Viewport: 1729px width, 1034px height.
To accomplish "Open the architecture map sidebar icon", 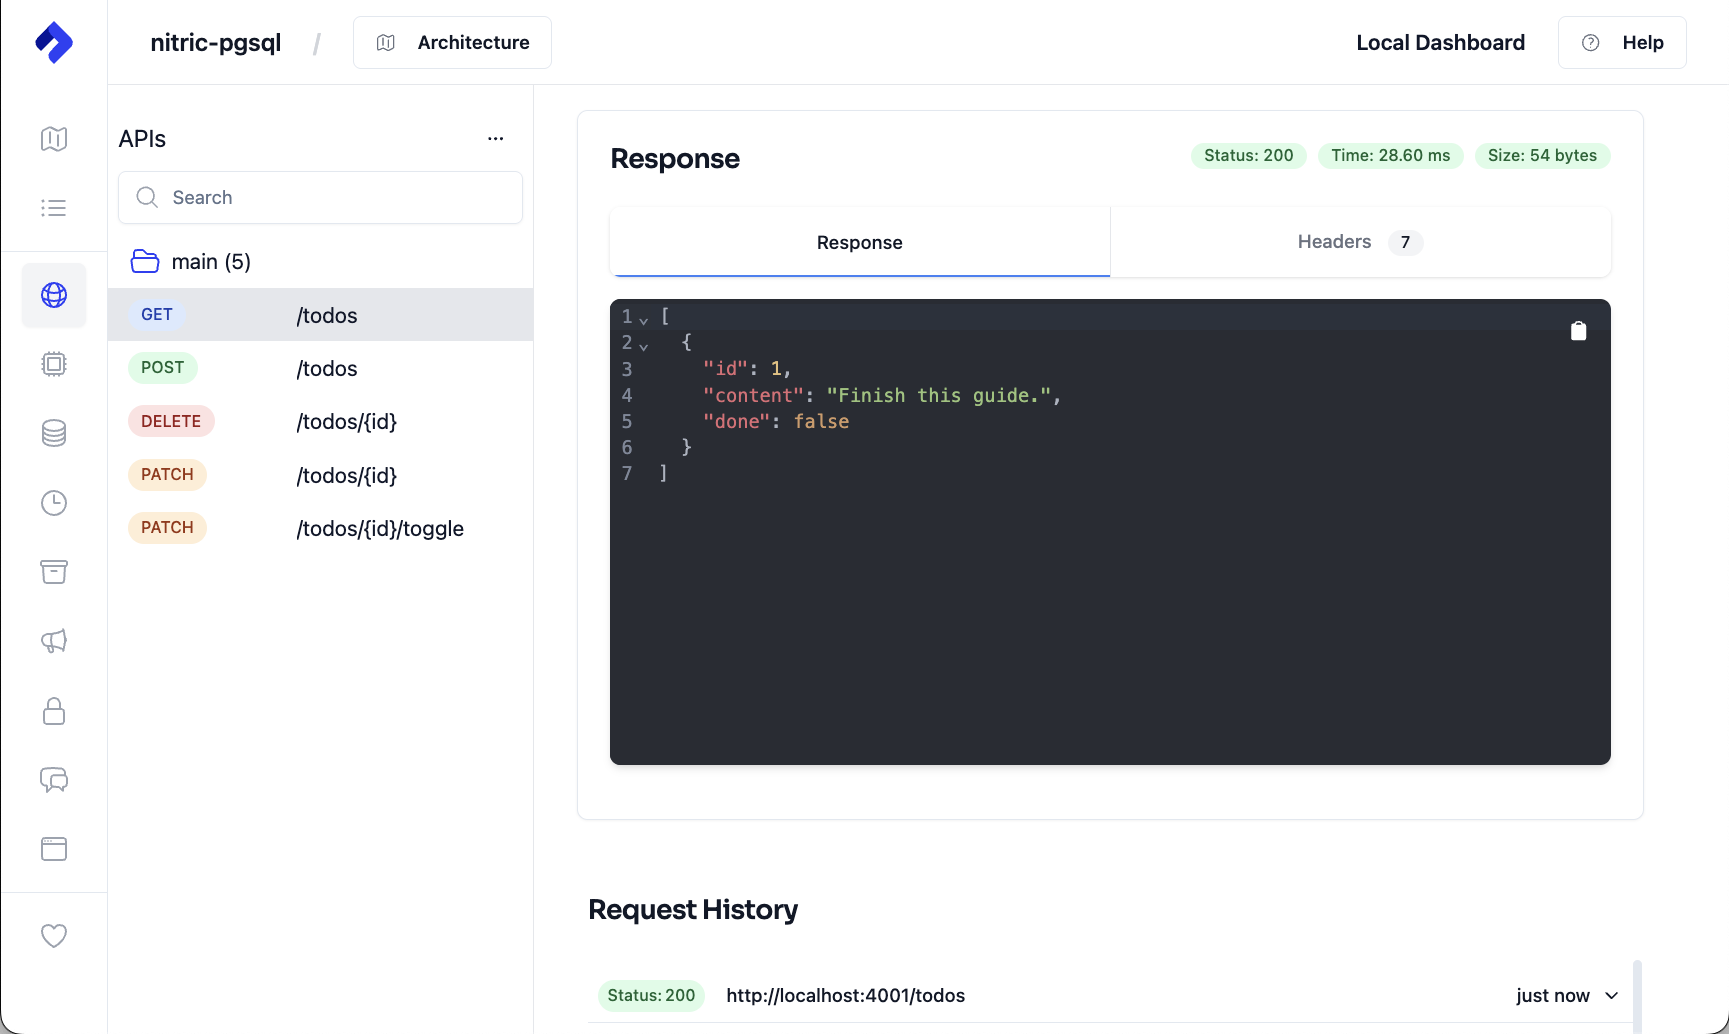I will pos(54,139).
